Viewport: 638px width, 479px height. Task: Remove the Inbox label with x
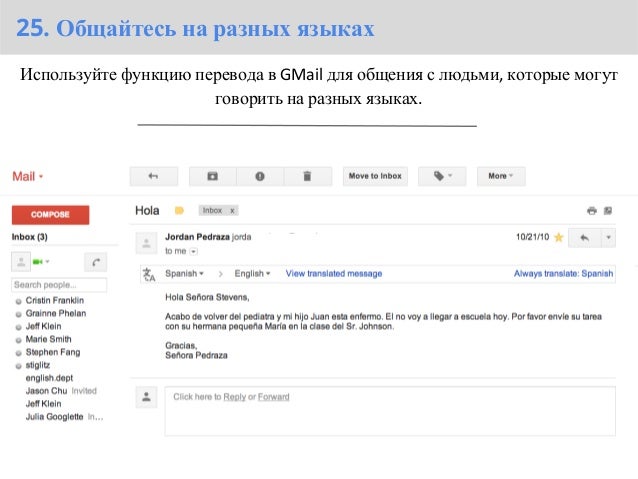click(x=232, y=210)
